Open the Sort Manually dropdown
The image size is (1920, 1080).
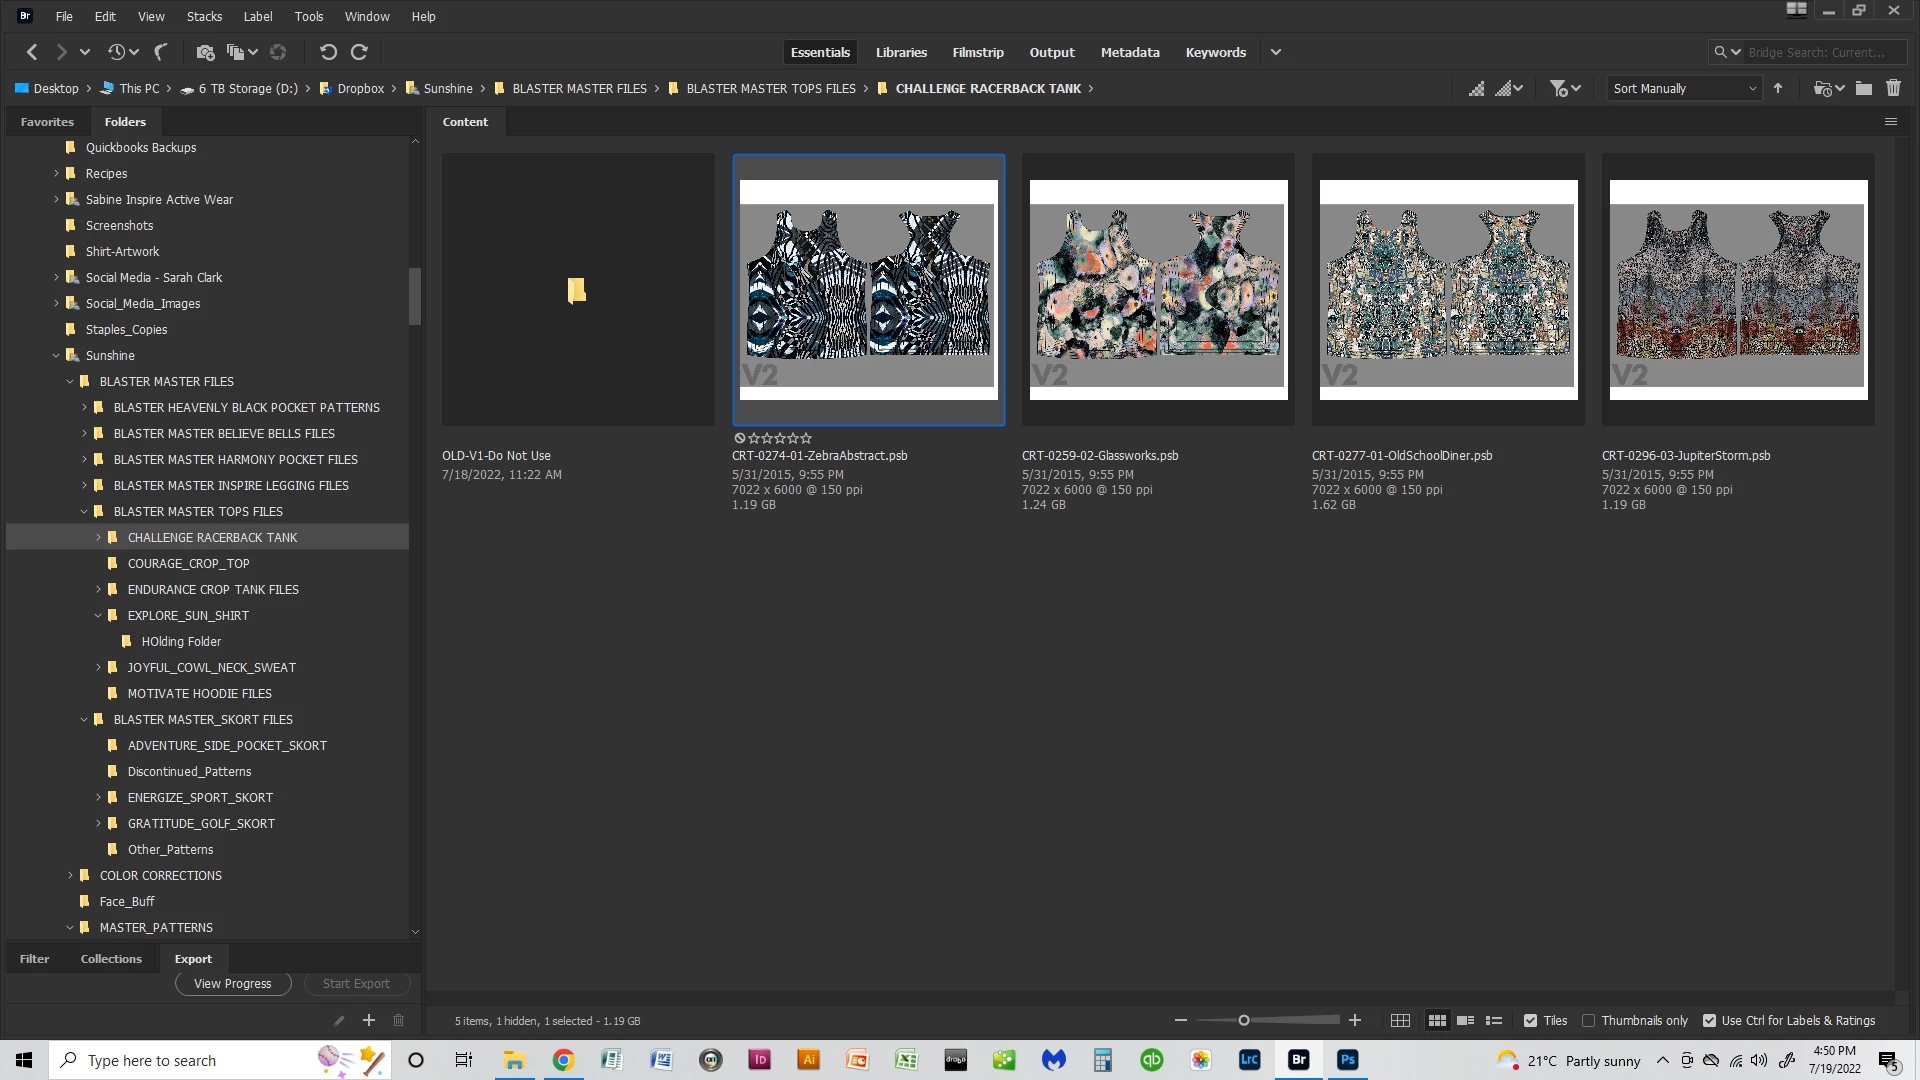click(1684, 88)
